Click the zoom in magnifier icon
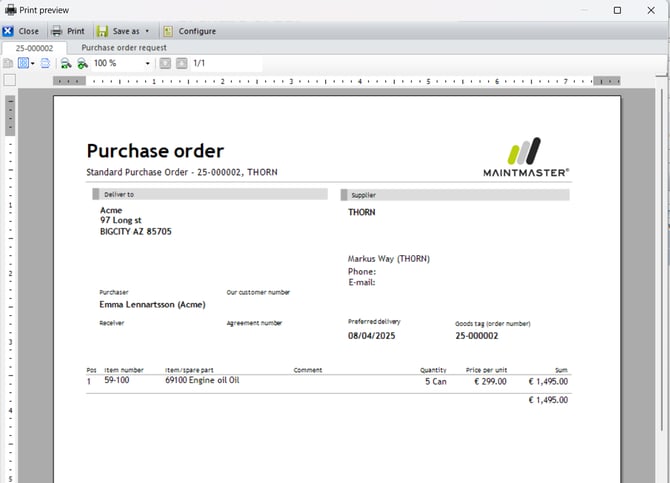Viewport: 670px width, 483px height. point(82,64)
